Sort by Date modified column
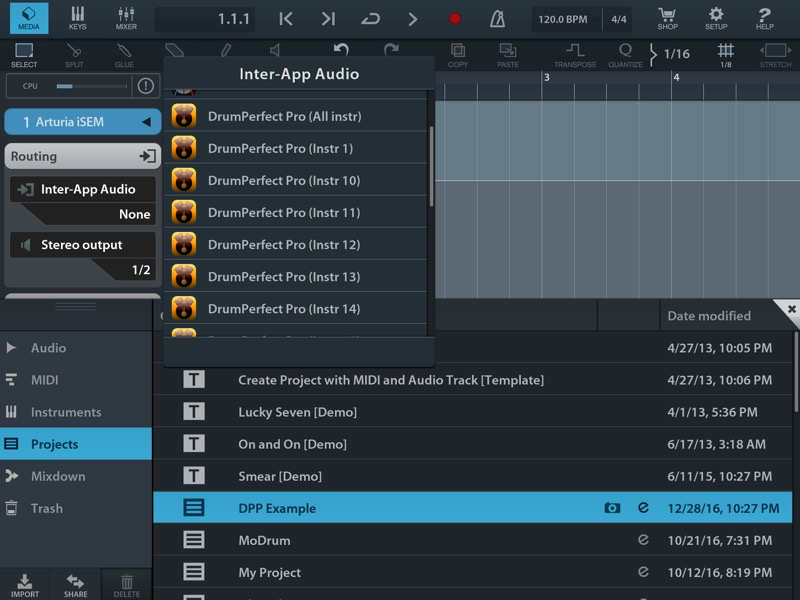Screen dimensions: 800x600 (x=709, y=316)
